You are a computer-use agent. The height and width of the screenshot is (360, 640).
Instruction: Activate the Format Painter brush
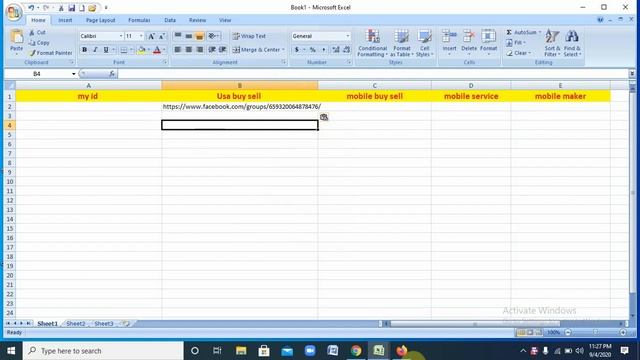coord(51,53)
